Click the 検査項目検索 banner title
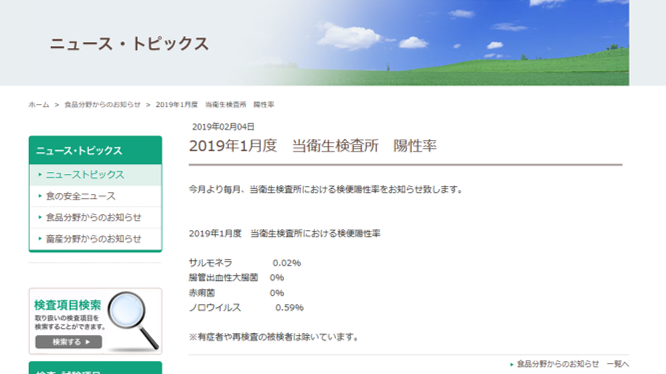 pos(68,305)
